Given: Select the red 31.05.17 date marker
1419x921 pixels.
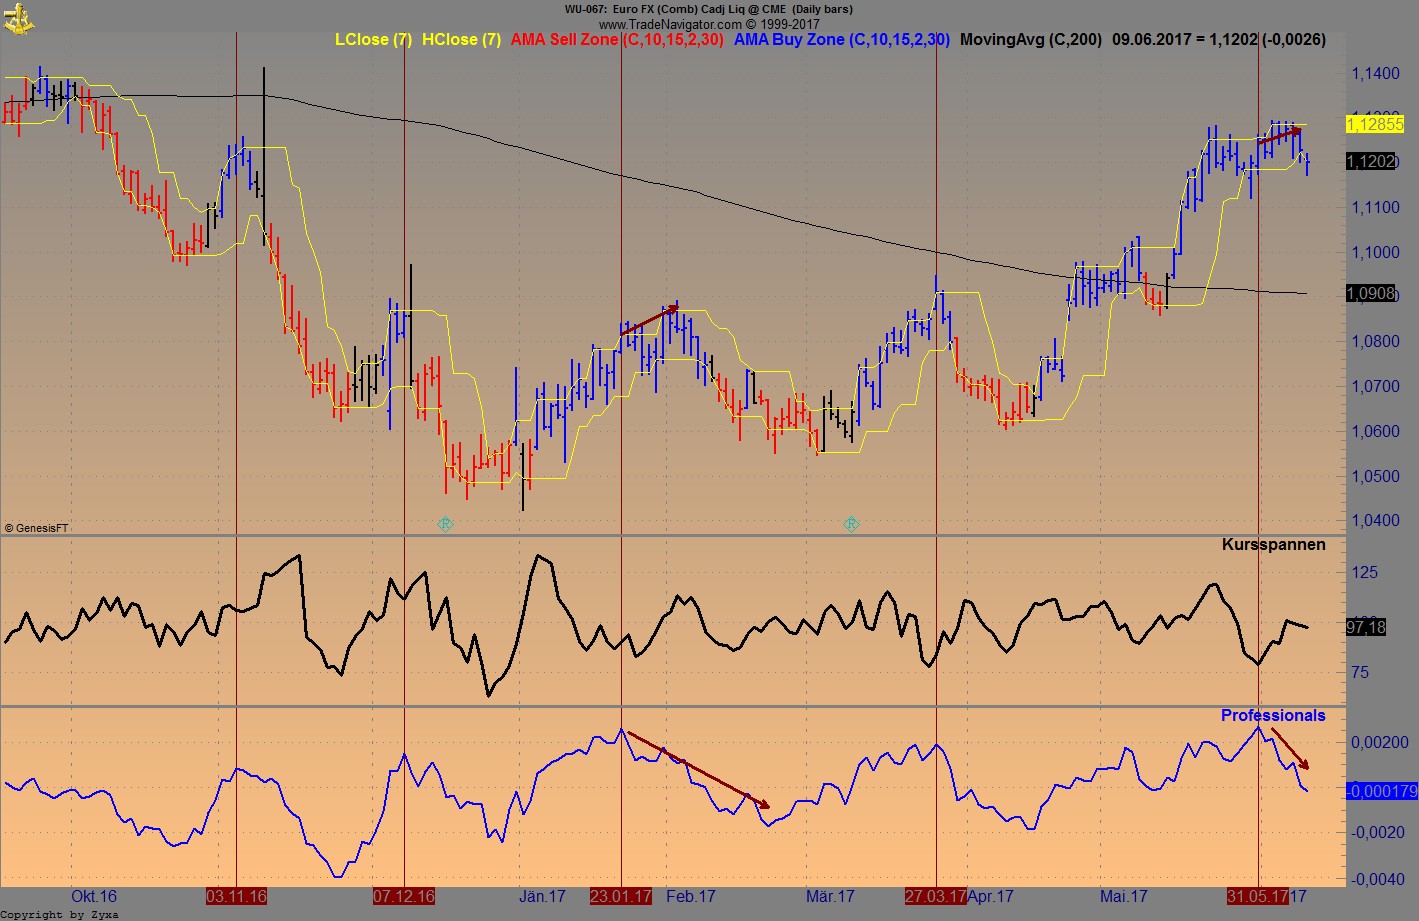Looking at the screenshot, I should coord(1258,897).
